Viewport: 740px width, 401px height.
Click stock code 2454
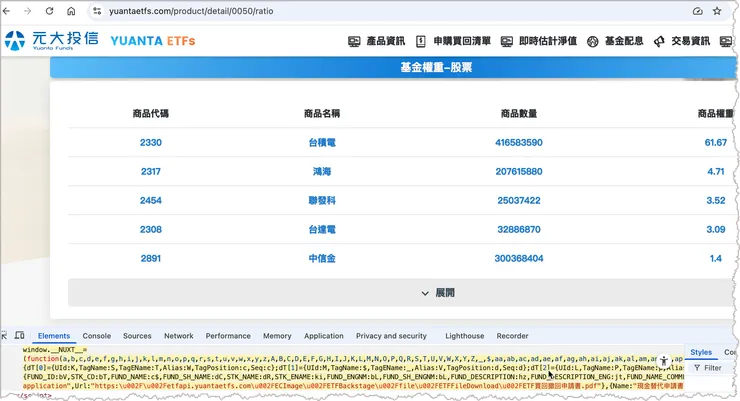(151, 200)
